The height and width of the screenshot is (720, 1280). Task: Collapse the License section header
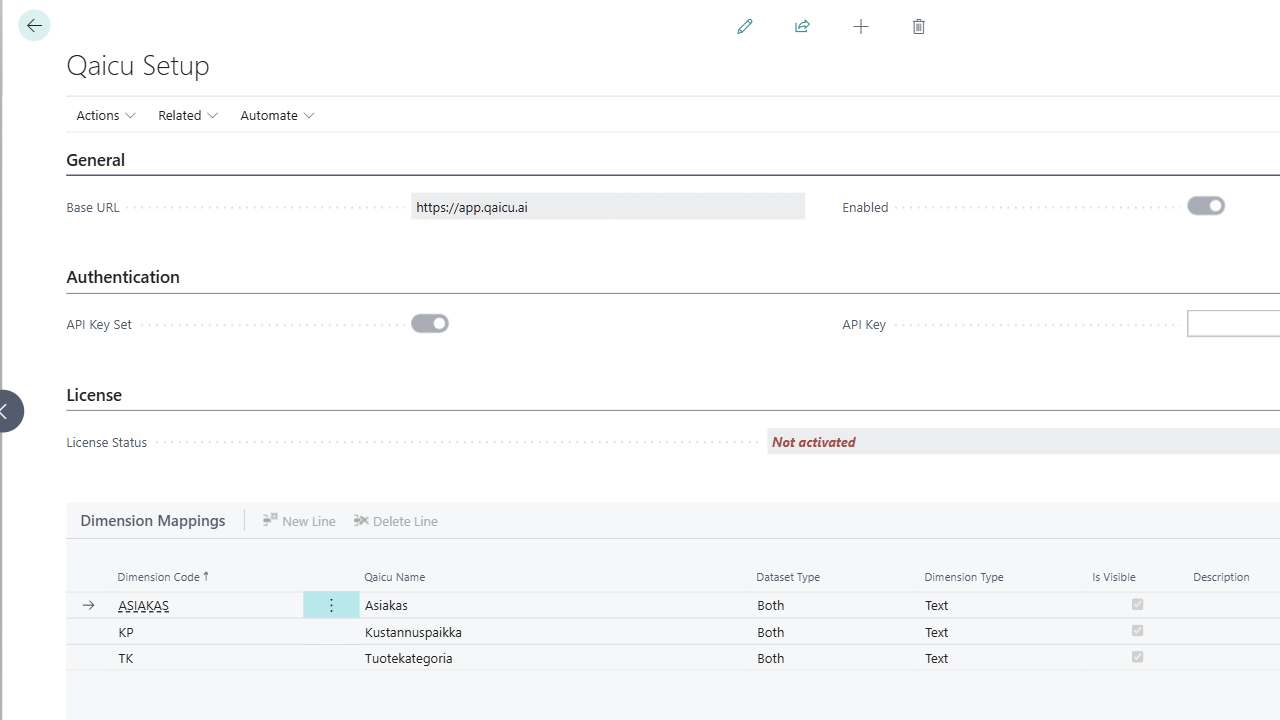tap(94, 395)
